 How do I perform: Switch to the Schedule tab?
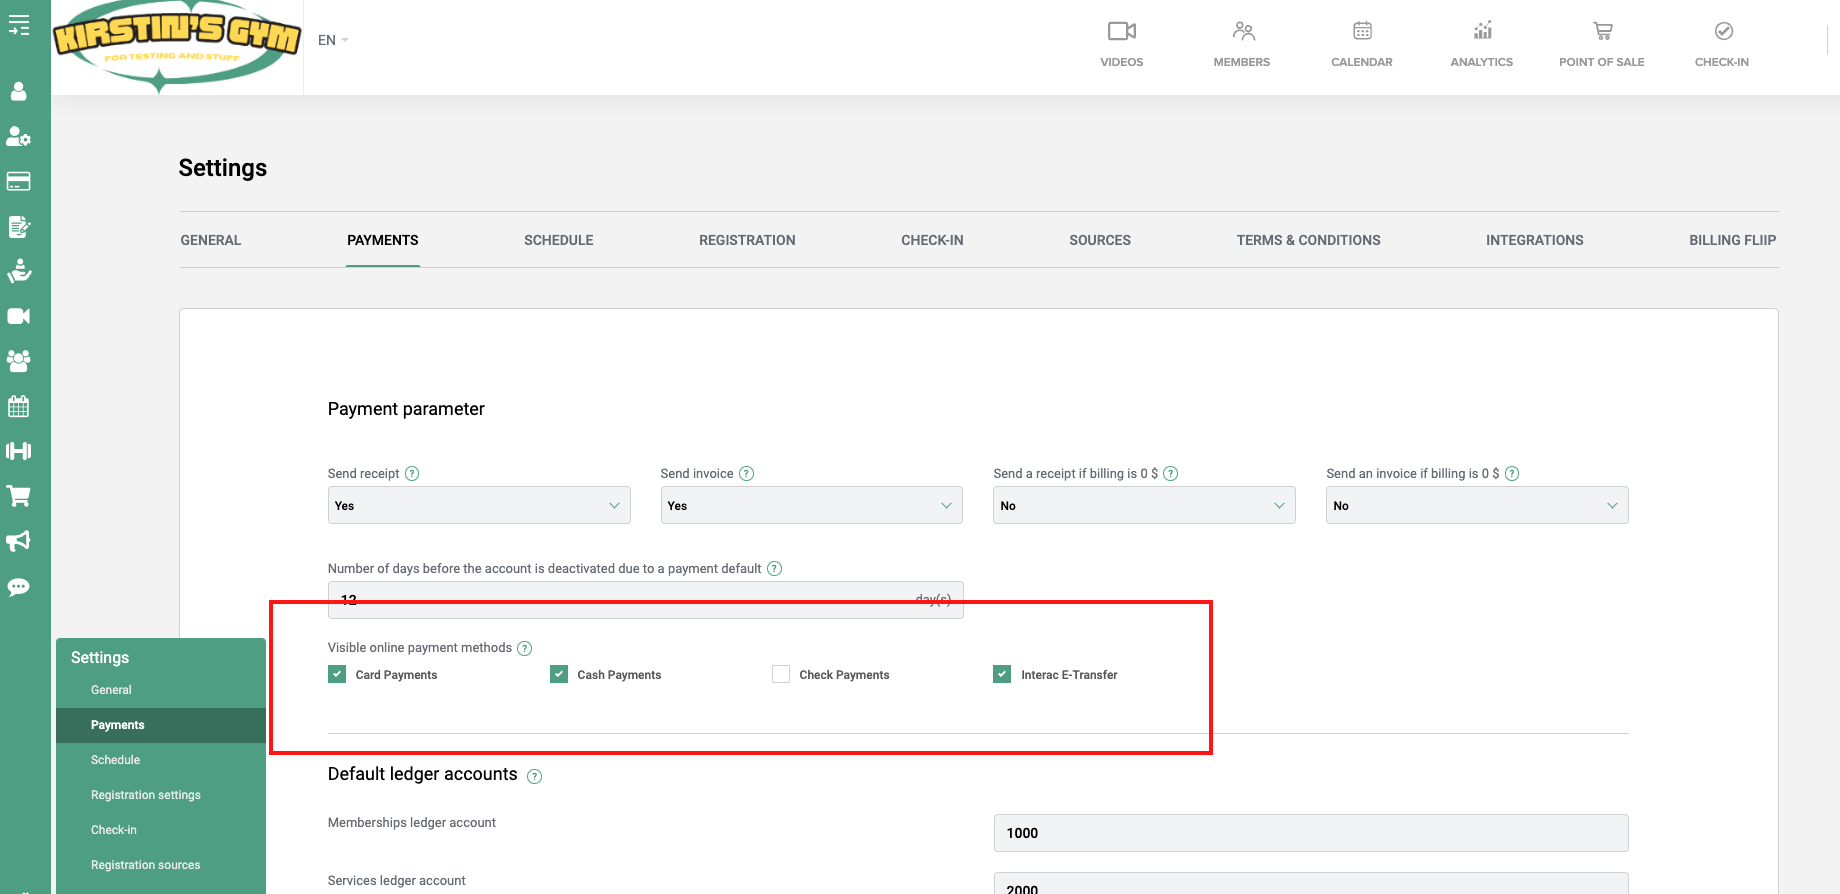coord(558,240)
